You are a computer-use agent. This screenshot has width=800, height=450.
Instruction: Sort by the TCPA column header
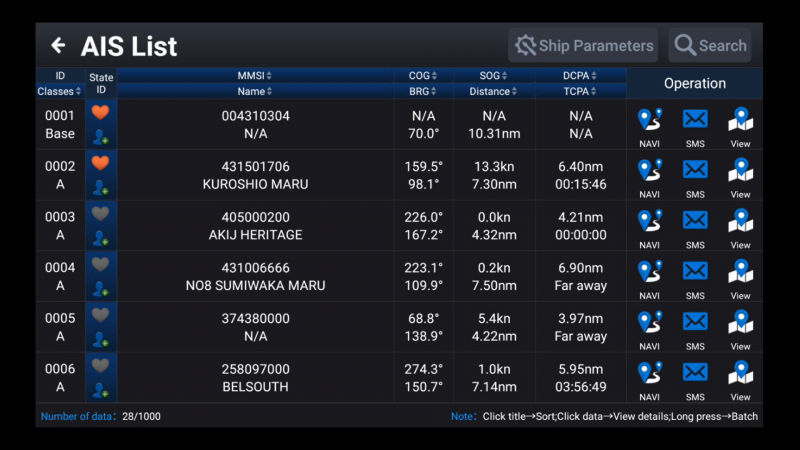tap(581, 91)
